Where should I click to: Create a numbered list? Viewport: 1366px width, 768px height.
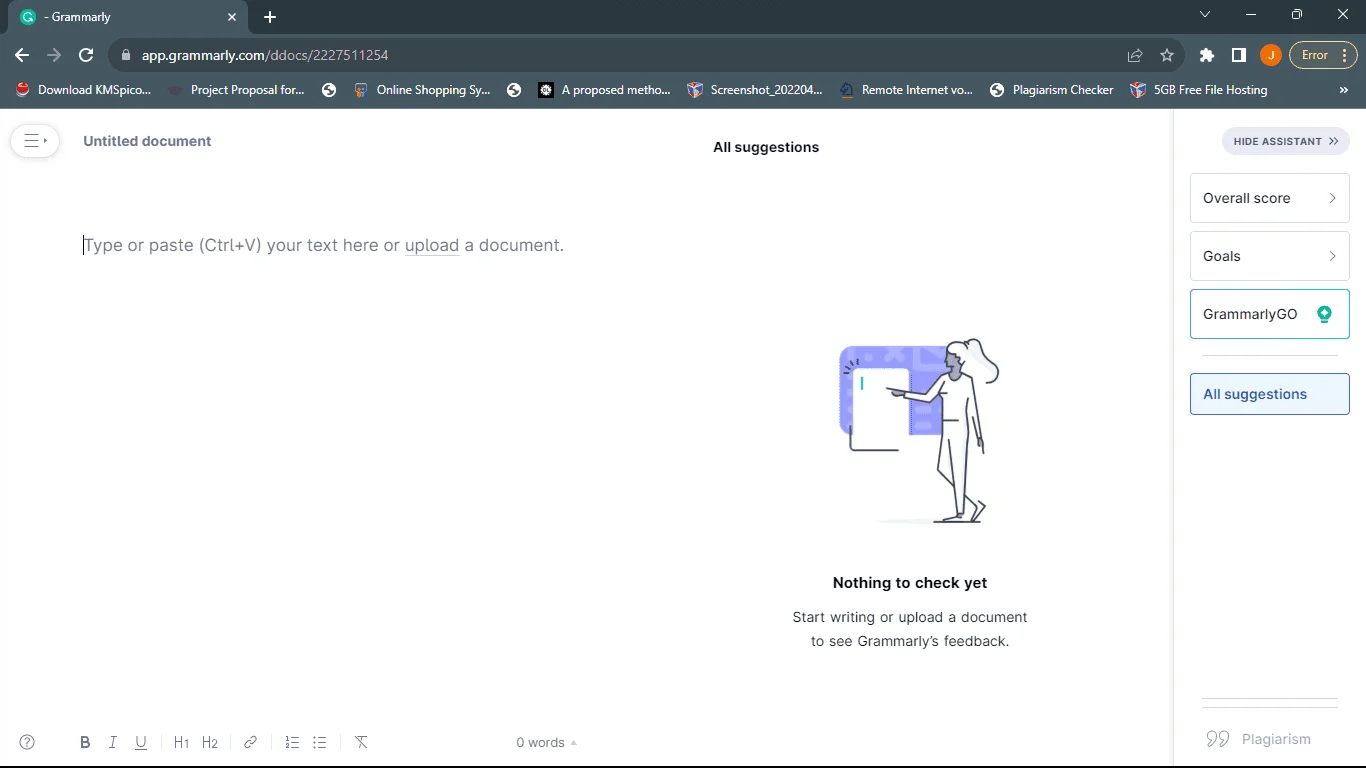pos(292,742)
